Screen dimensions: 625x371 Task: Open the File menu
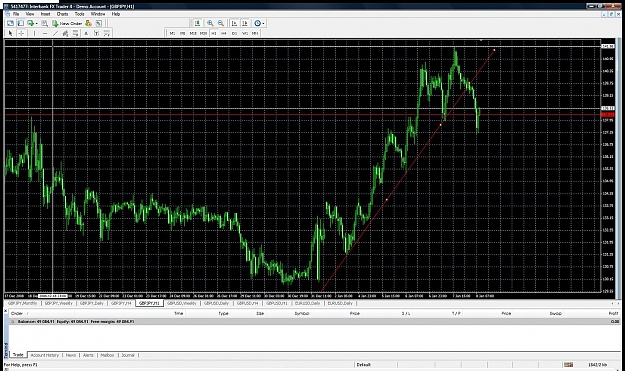pyautogui.click(x=16, y=14)
